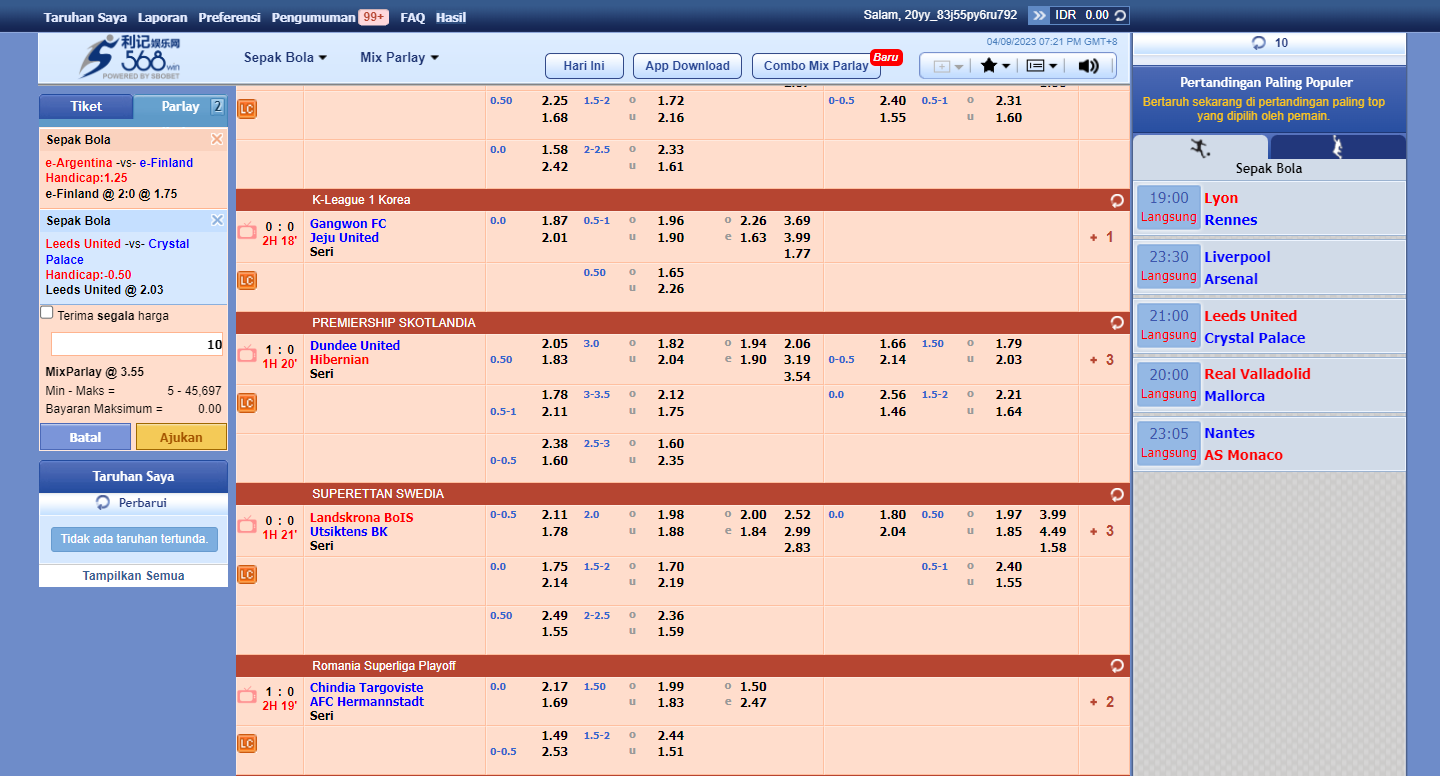Select the basketball tab in popular matches
This screenshot has height=776, width=1440.
coord(1337,147)
